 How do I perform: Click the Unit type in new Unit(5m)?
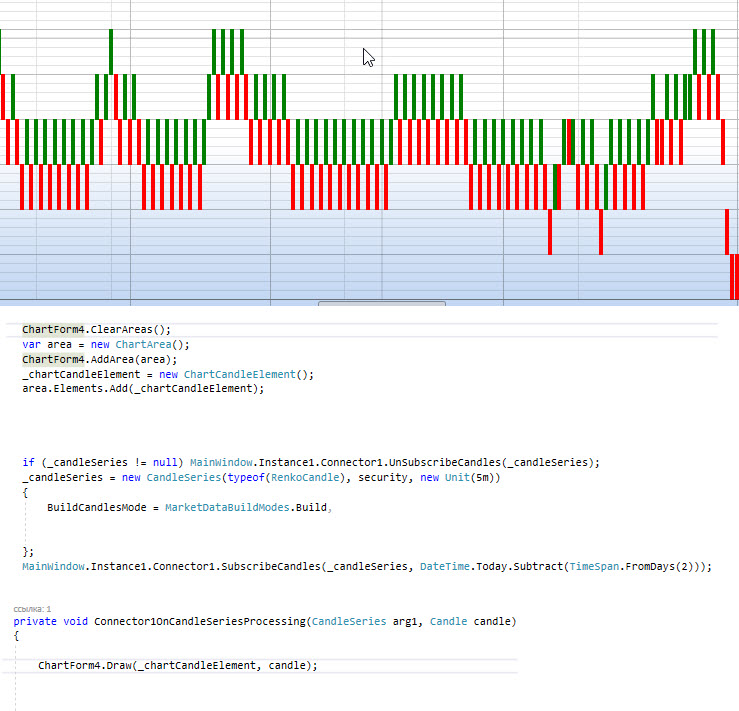tap(459, 478)
